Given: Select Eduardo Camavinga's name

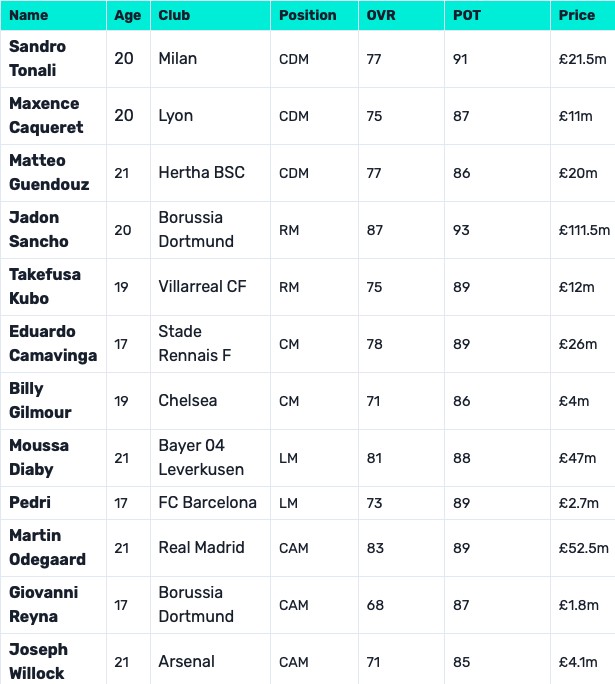Looking at the screenshot, I should click(x=52, y=344).
